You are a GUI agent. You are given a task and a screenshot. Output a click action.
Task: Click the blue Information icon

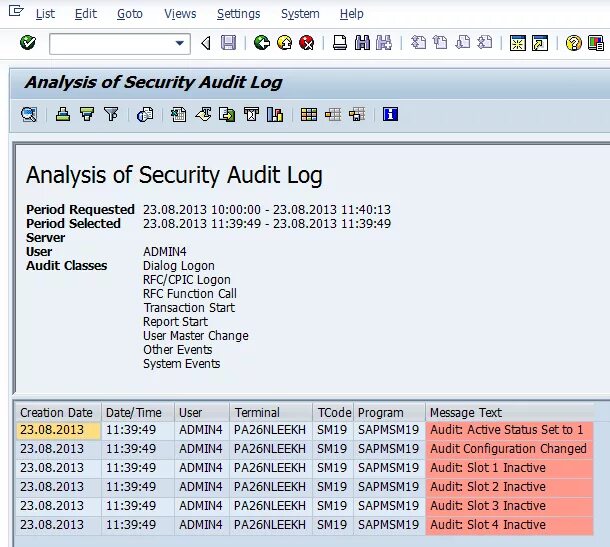point(390,114)
